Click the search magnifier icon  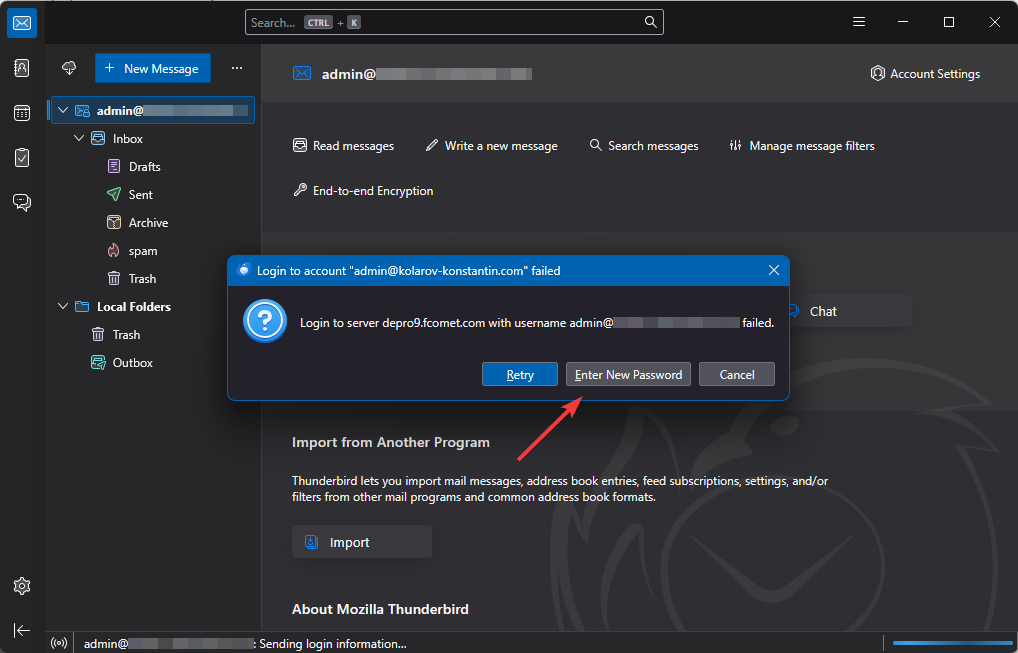tap(651, 22)
